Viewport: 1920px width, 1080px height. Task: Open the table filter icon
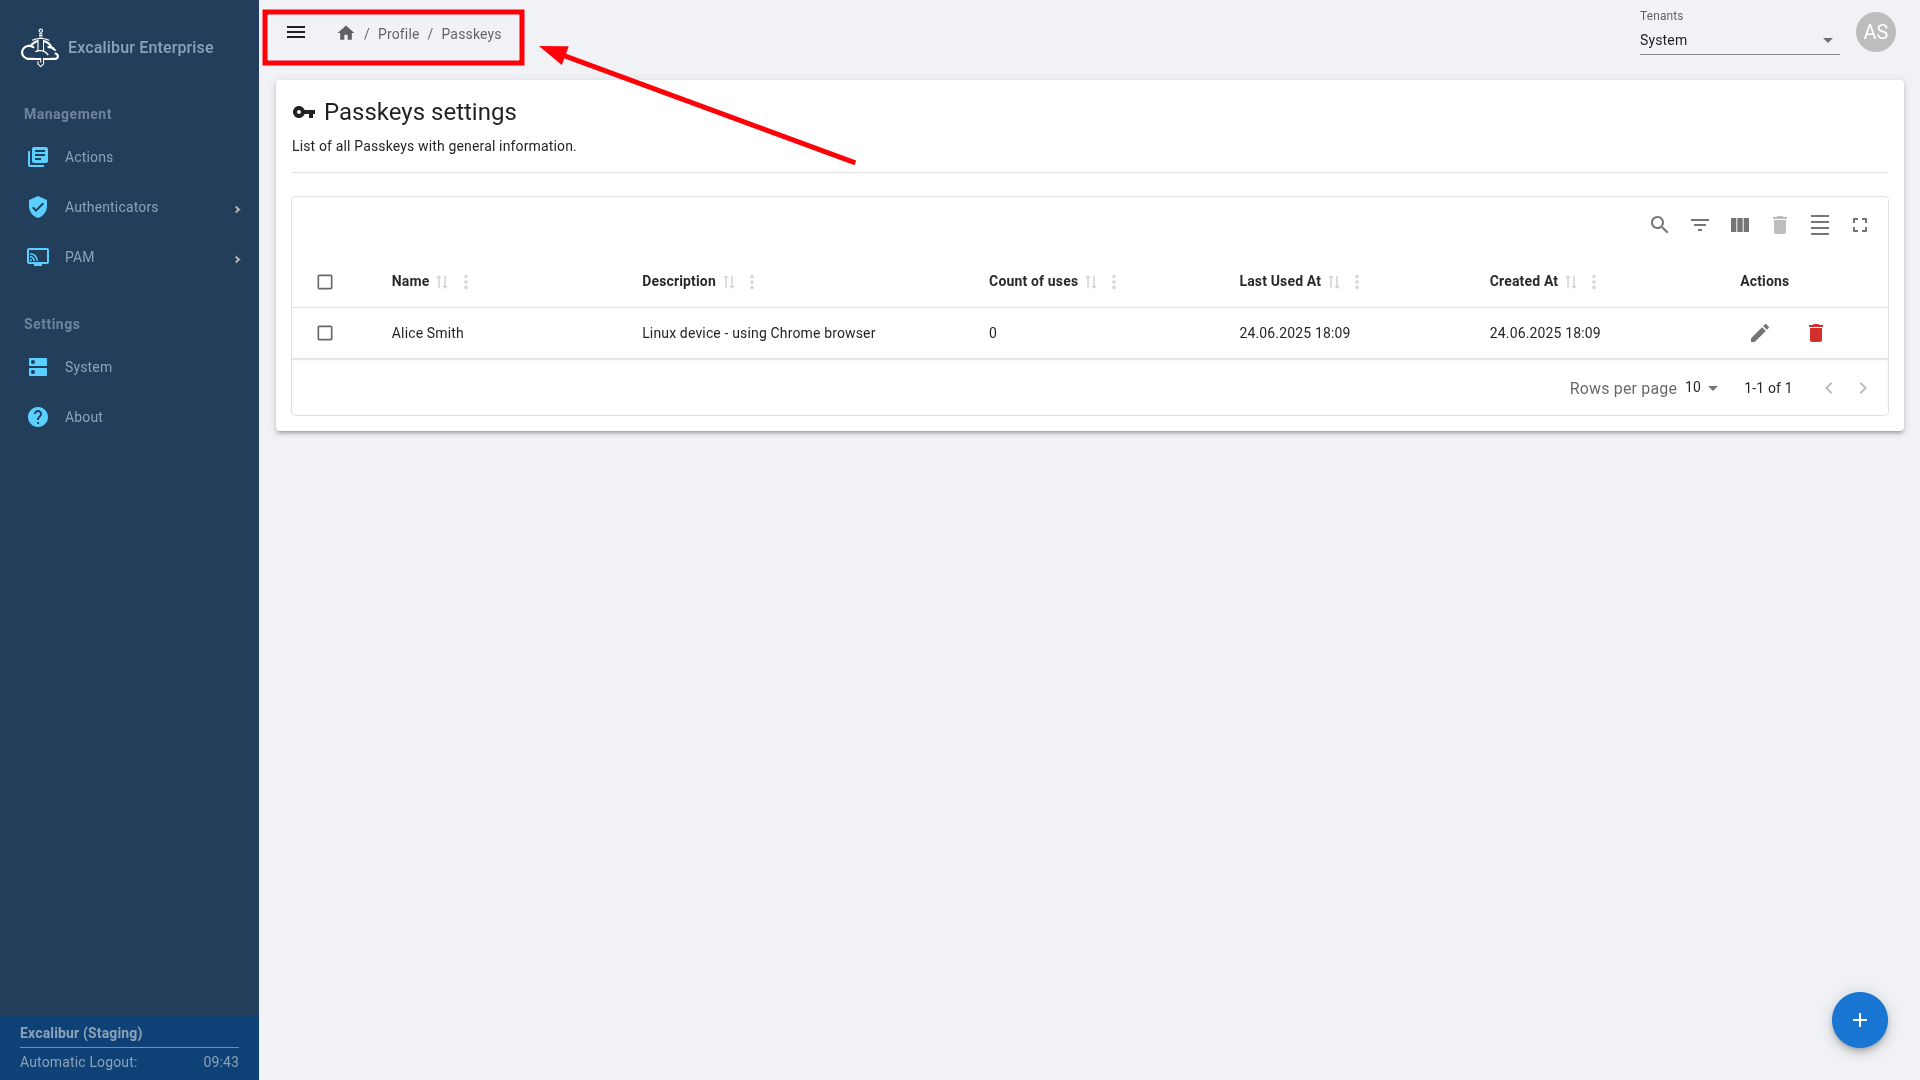[x=1699, y=225]
